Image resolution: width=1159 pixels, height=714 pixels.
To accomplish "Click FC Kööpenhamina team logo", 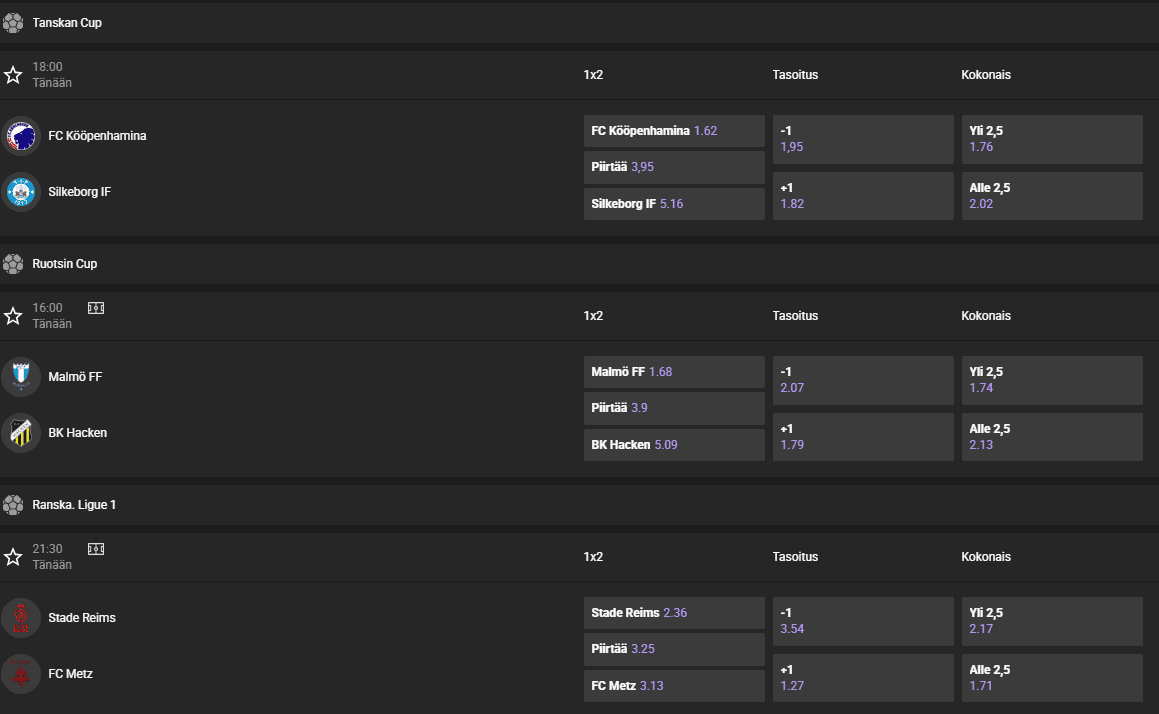I will (21, 136).
